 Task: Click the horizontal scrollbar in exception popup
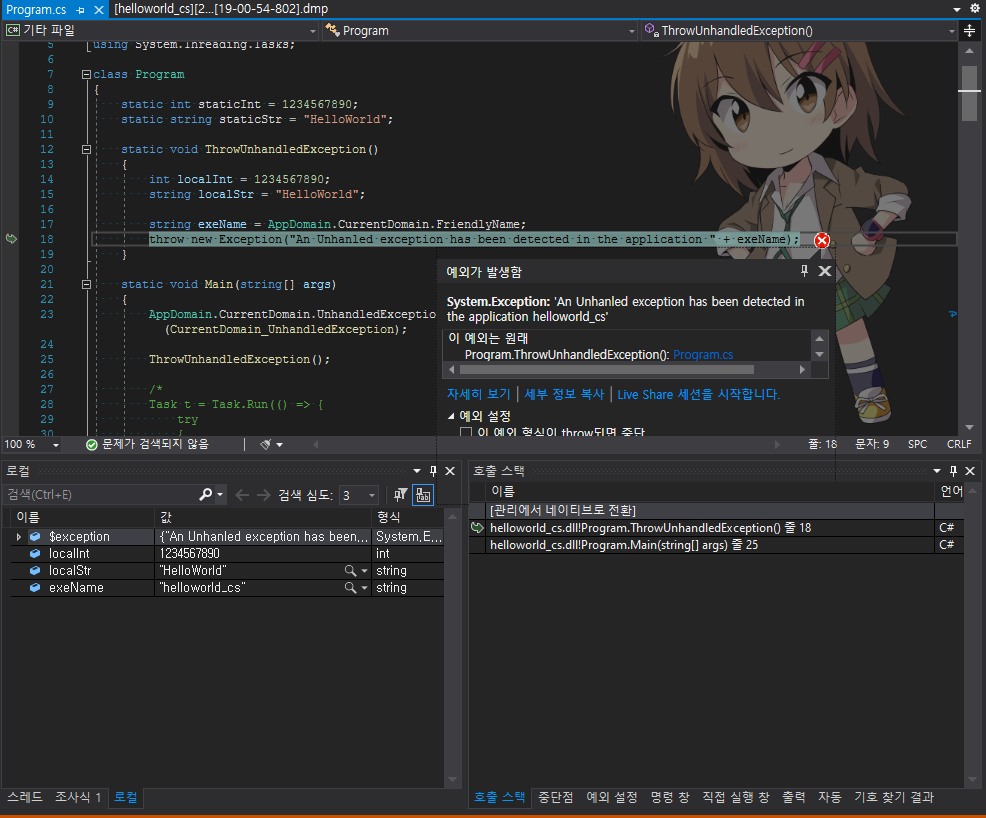[607, 370]
